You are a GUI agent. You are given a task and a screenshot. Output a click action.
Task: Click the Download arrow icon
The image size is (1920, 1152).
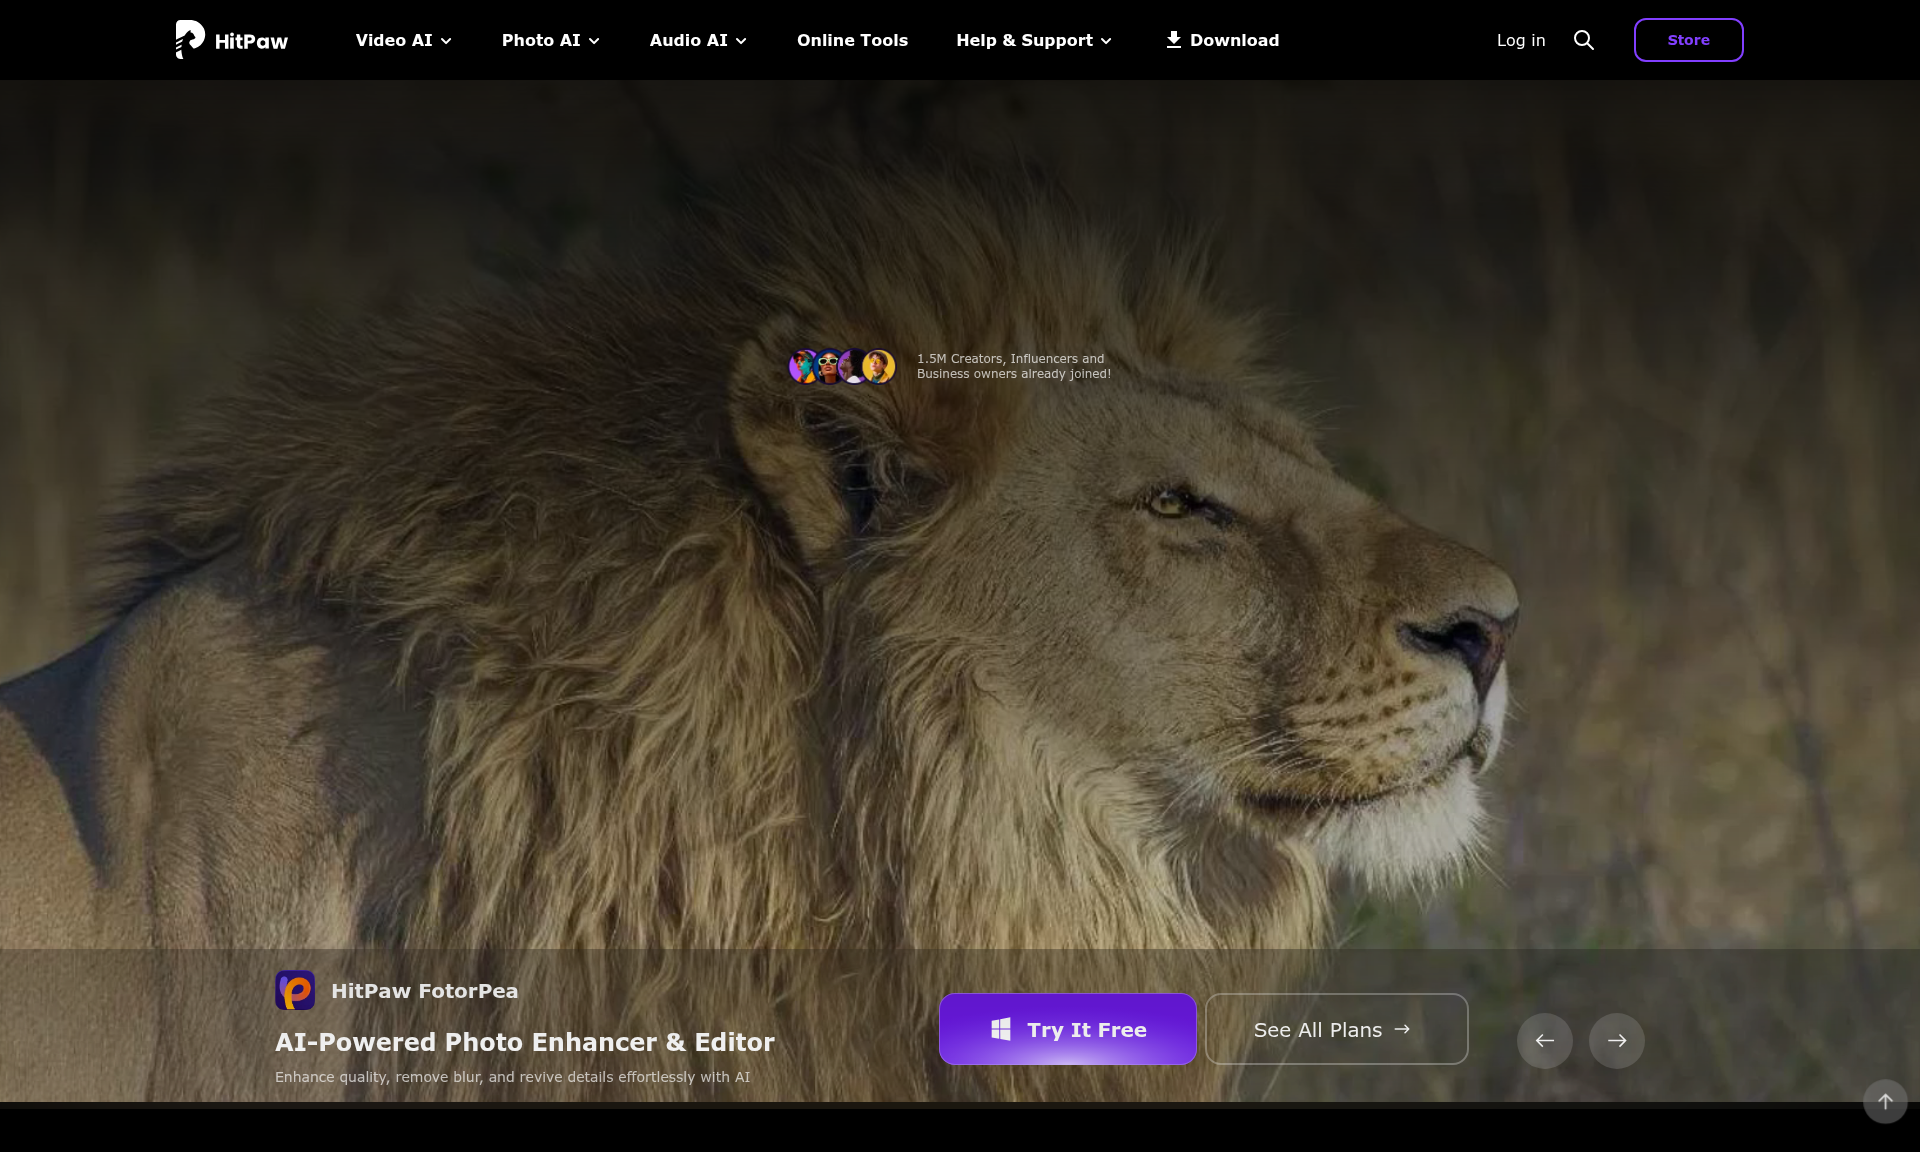[1173, 40]
